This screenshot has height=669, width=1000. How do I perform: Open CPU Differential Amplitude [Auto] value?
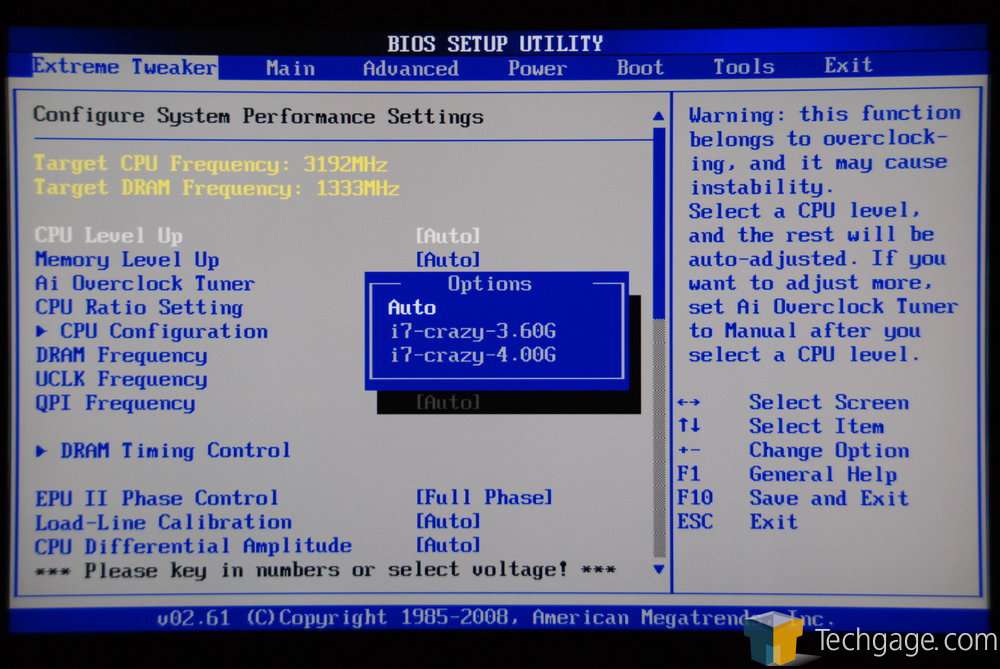448,545
